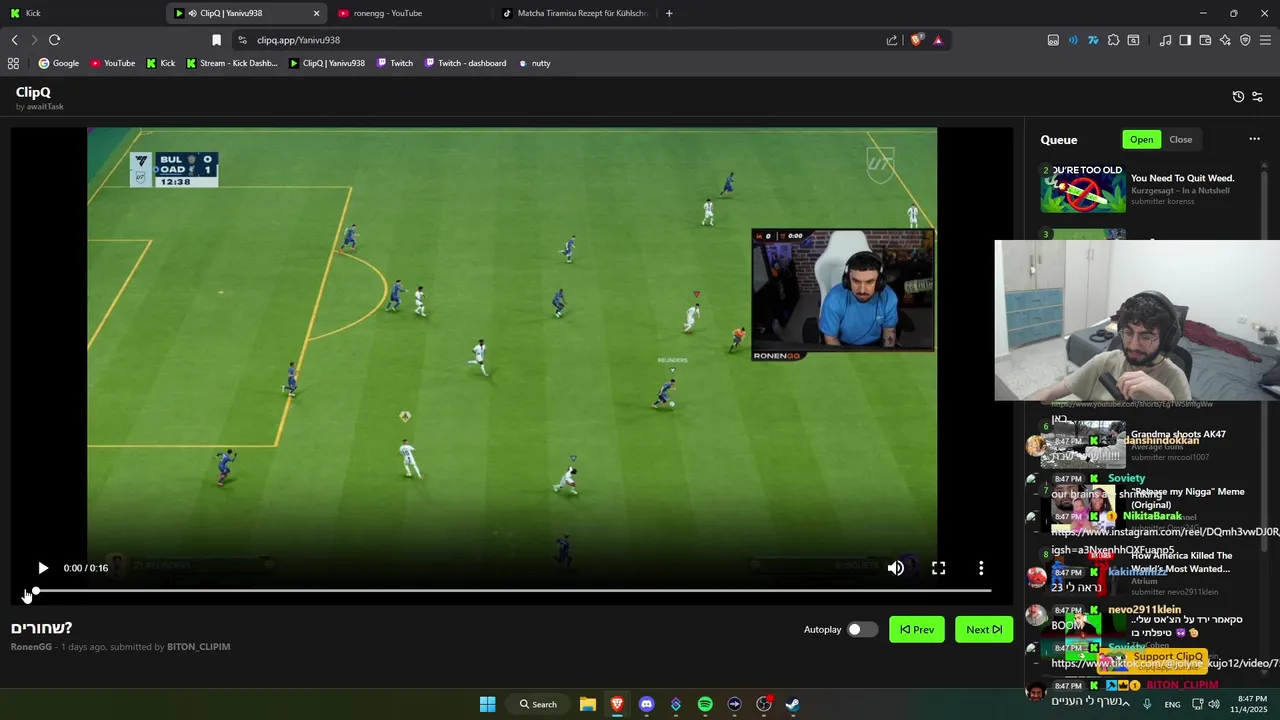Open OBS Studio from the taskbar

(764, 704)
